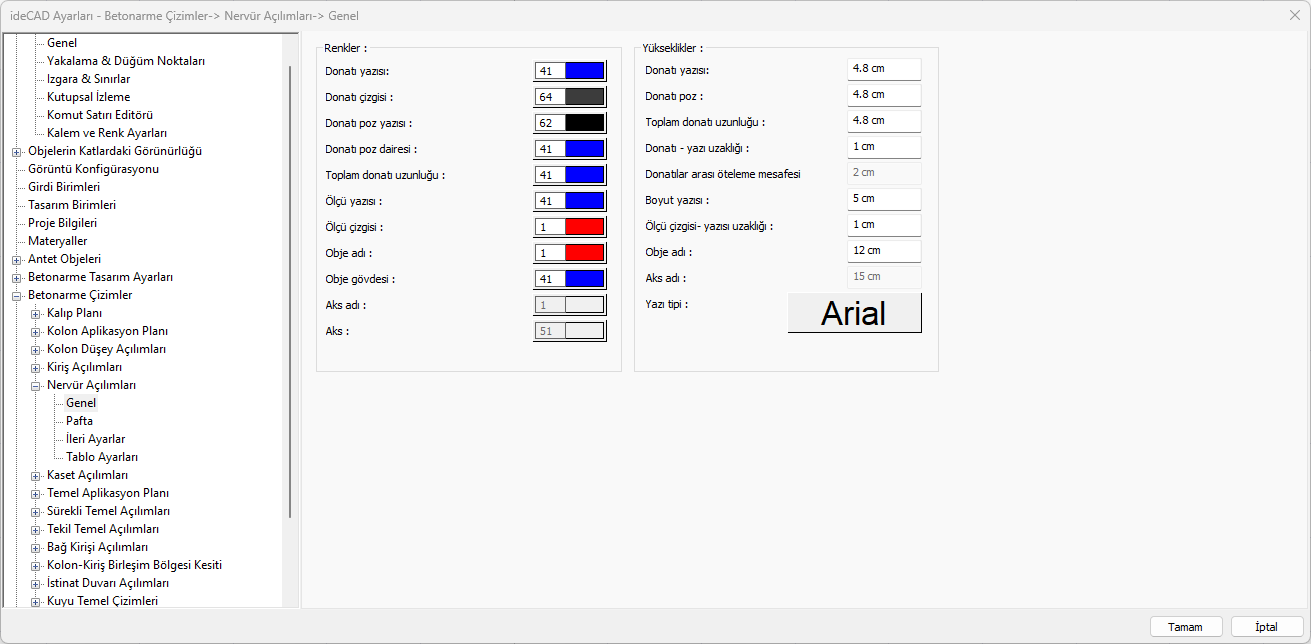Image resolution: width=1311 pixels, height=644 pixels.
Task: Select Pafta under Nervür Açılımları
Action: pos(80,421)
